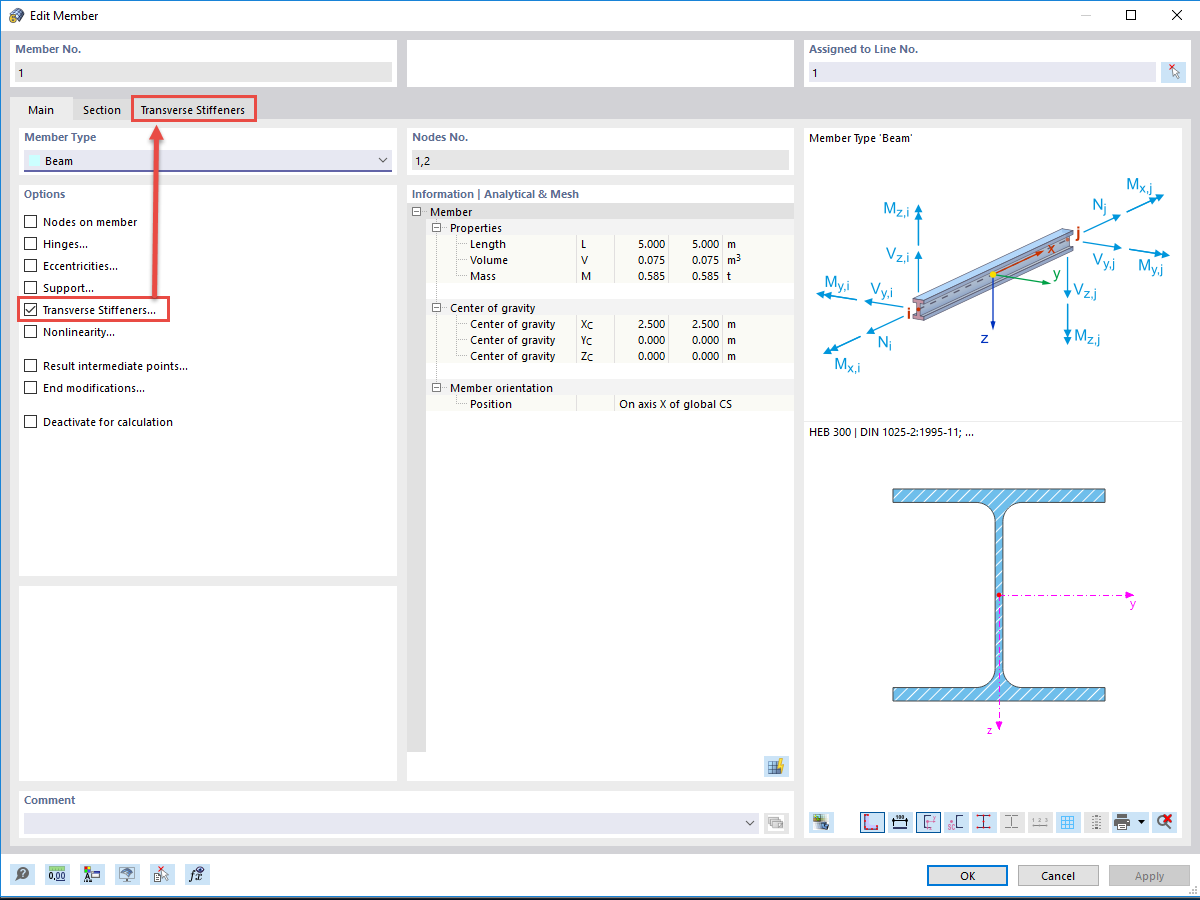1200x900 pixels.
Task: Switch to the Main tab
Action: [41, 110]
